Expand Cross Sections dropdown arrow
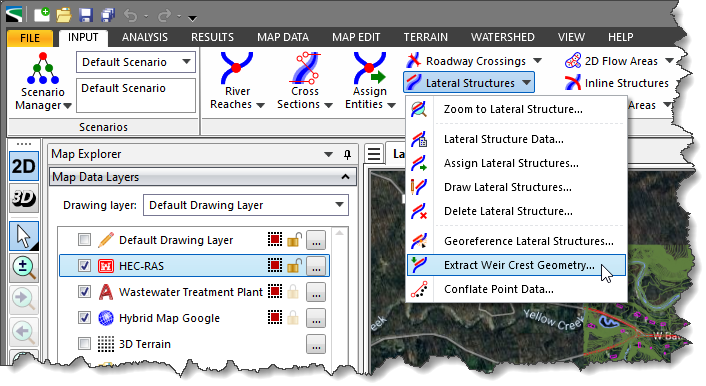The image size is (706, 386). tap(328, 105)
